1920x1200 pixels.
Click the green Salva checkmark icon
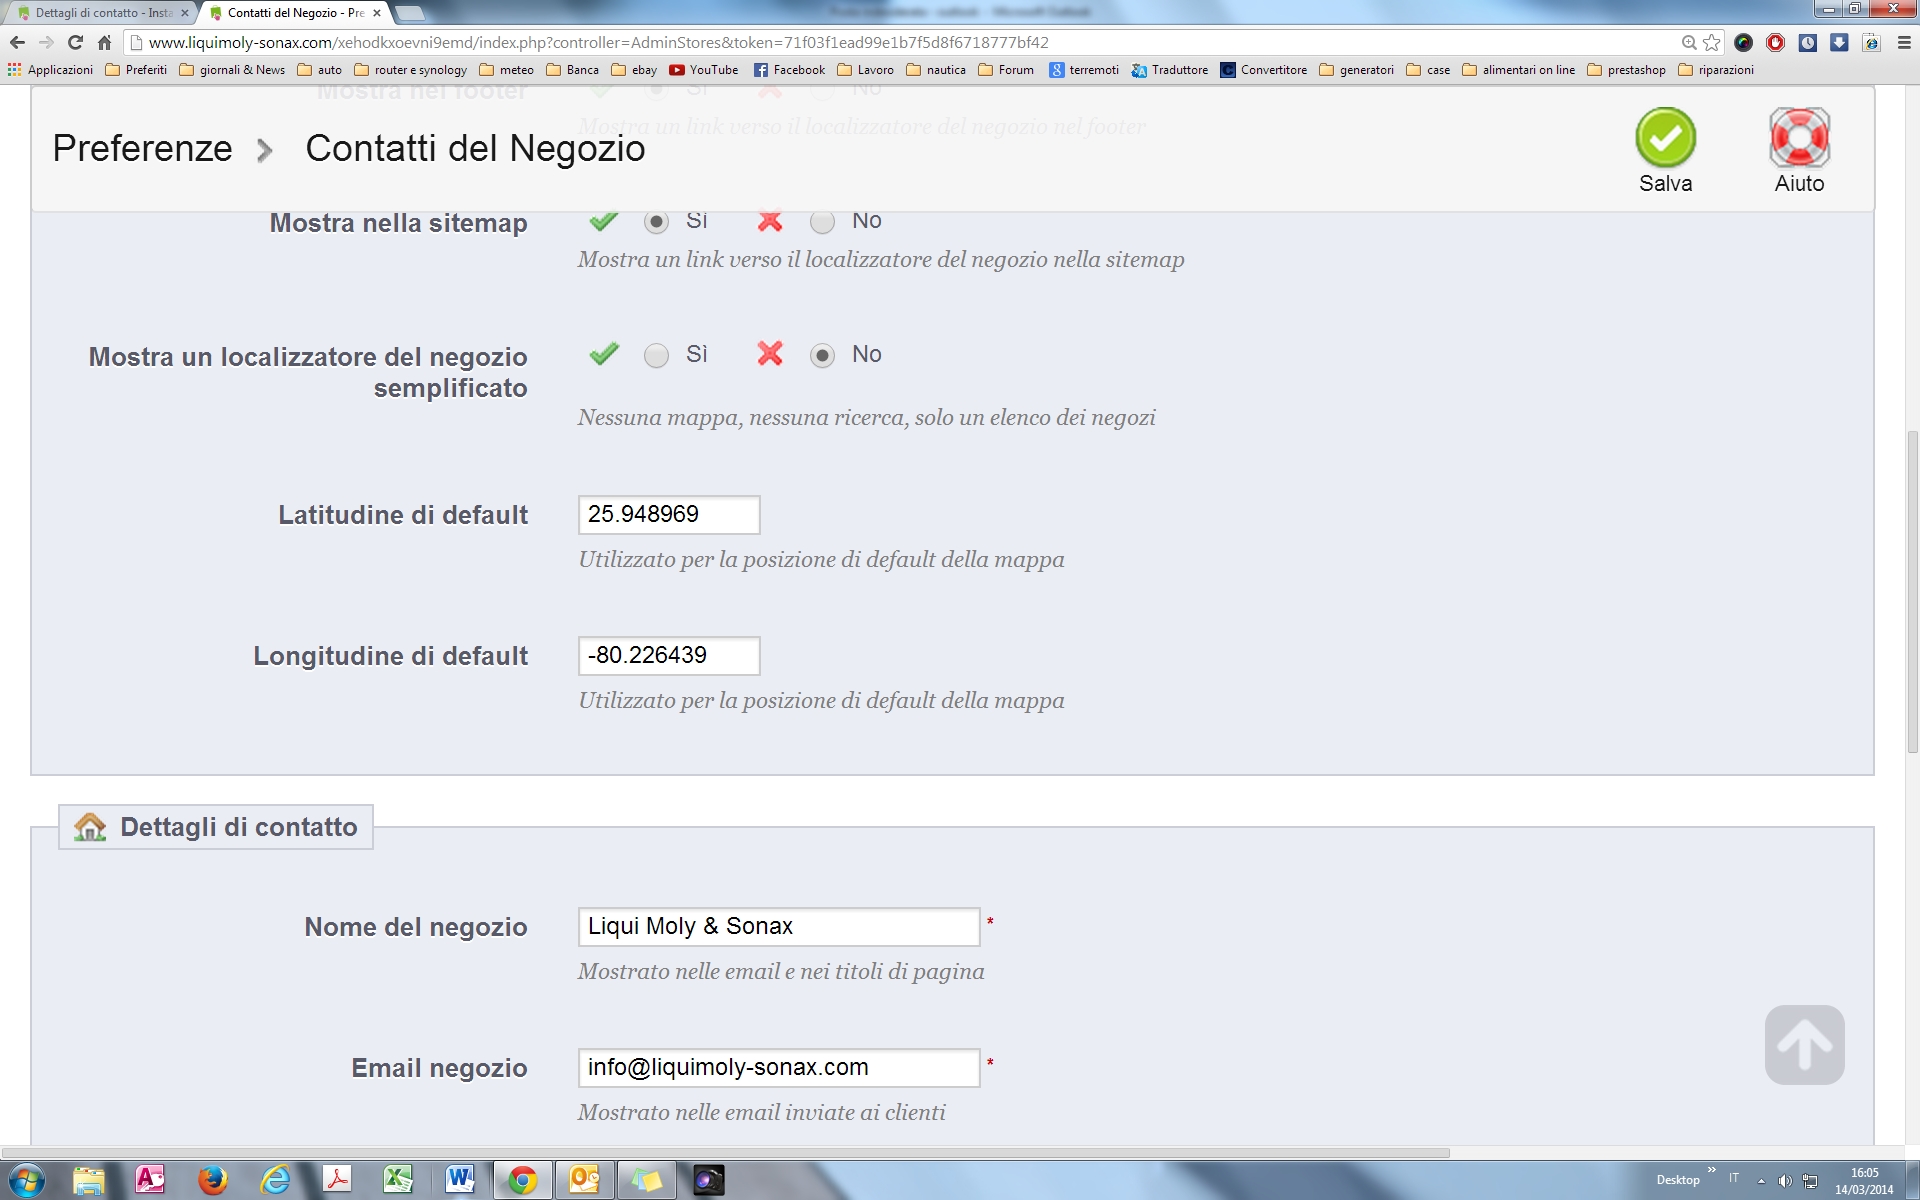1665,139
